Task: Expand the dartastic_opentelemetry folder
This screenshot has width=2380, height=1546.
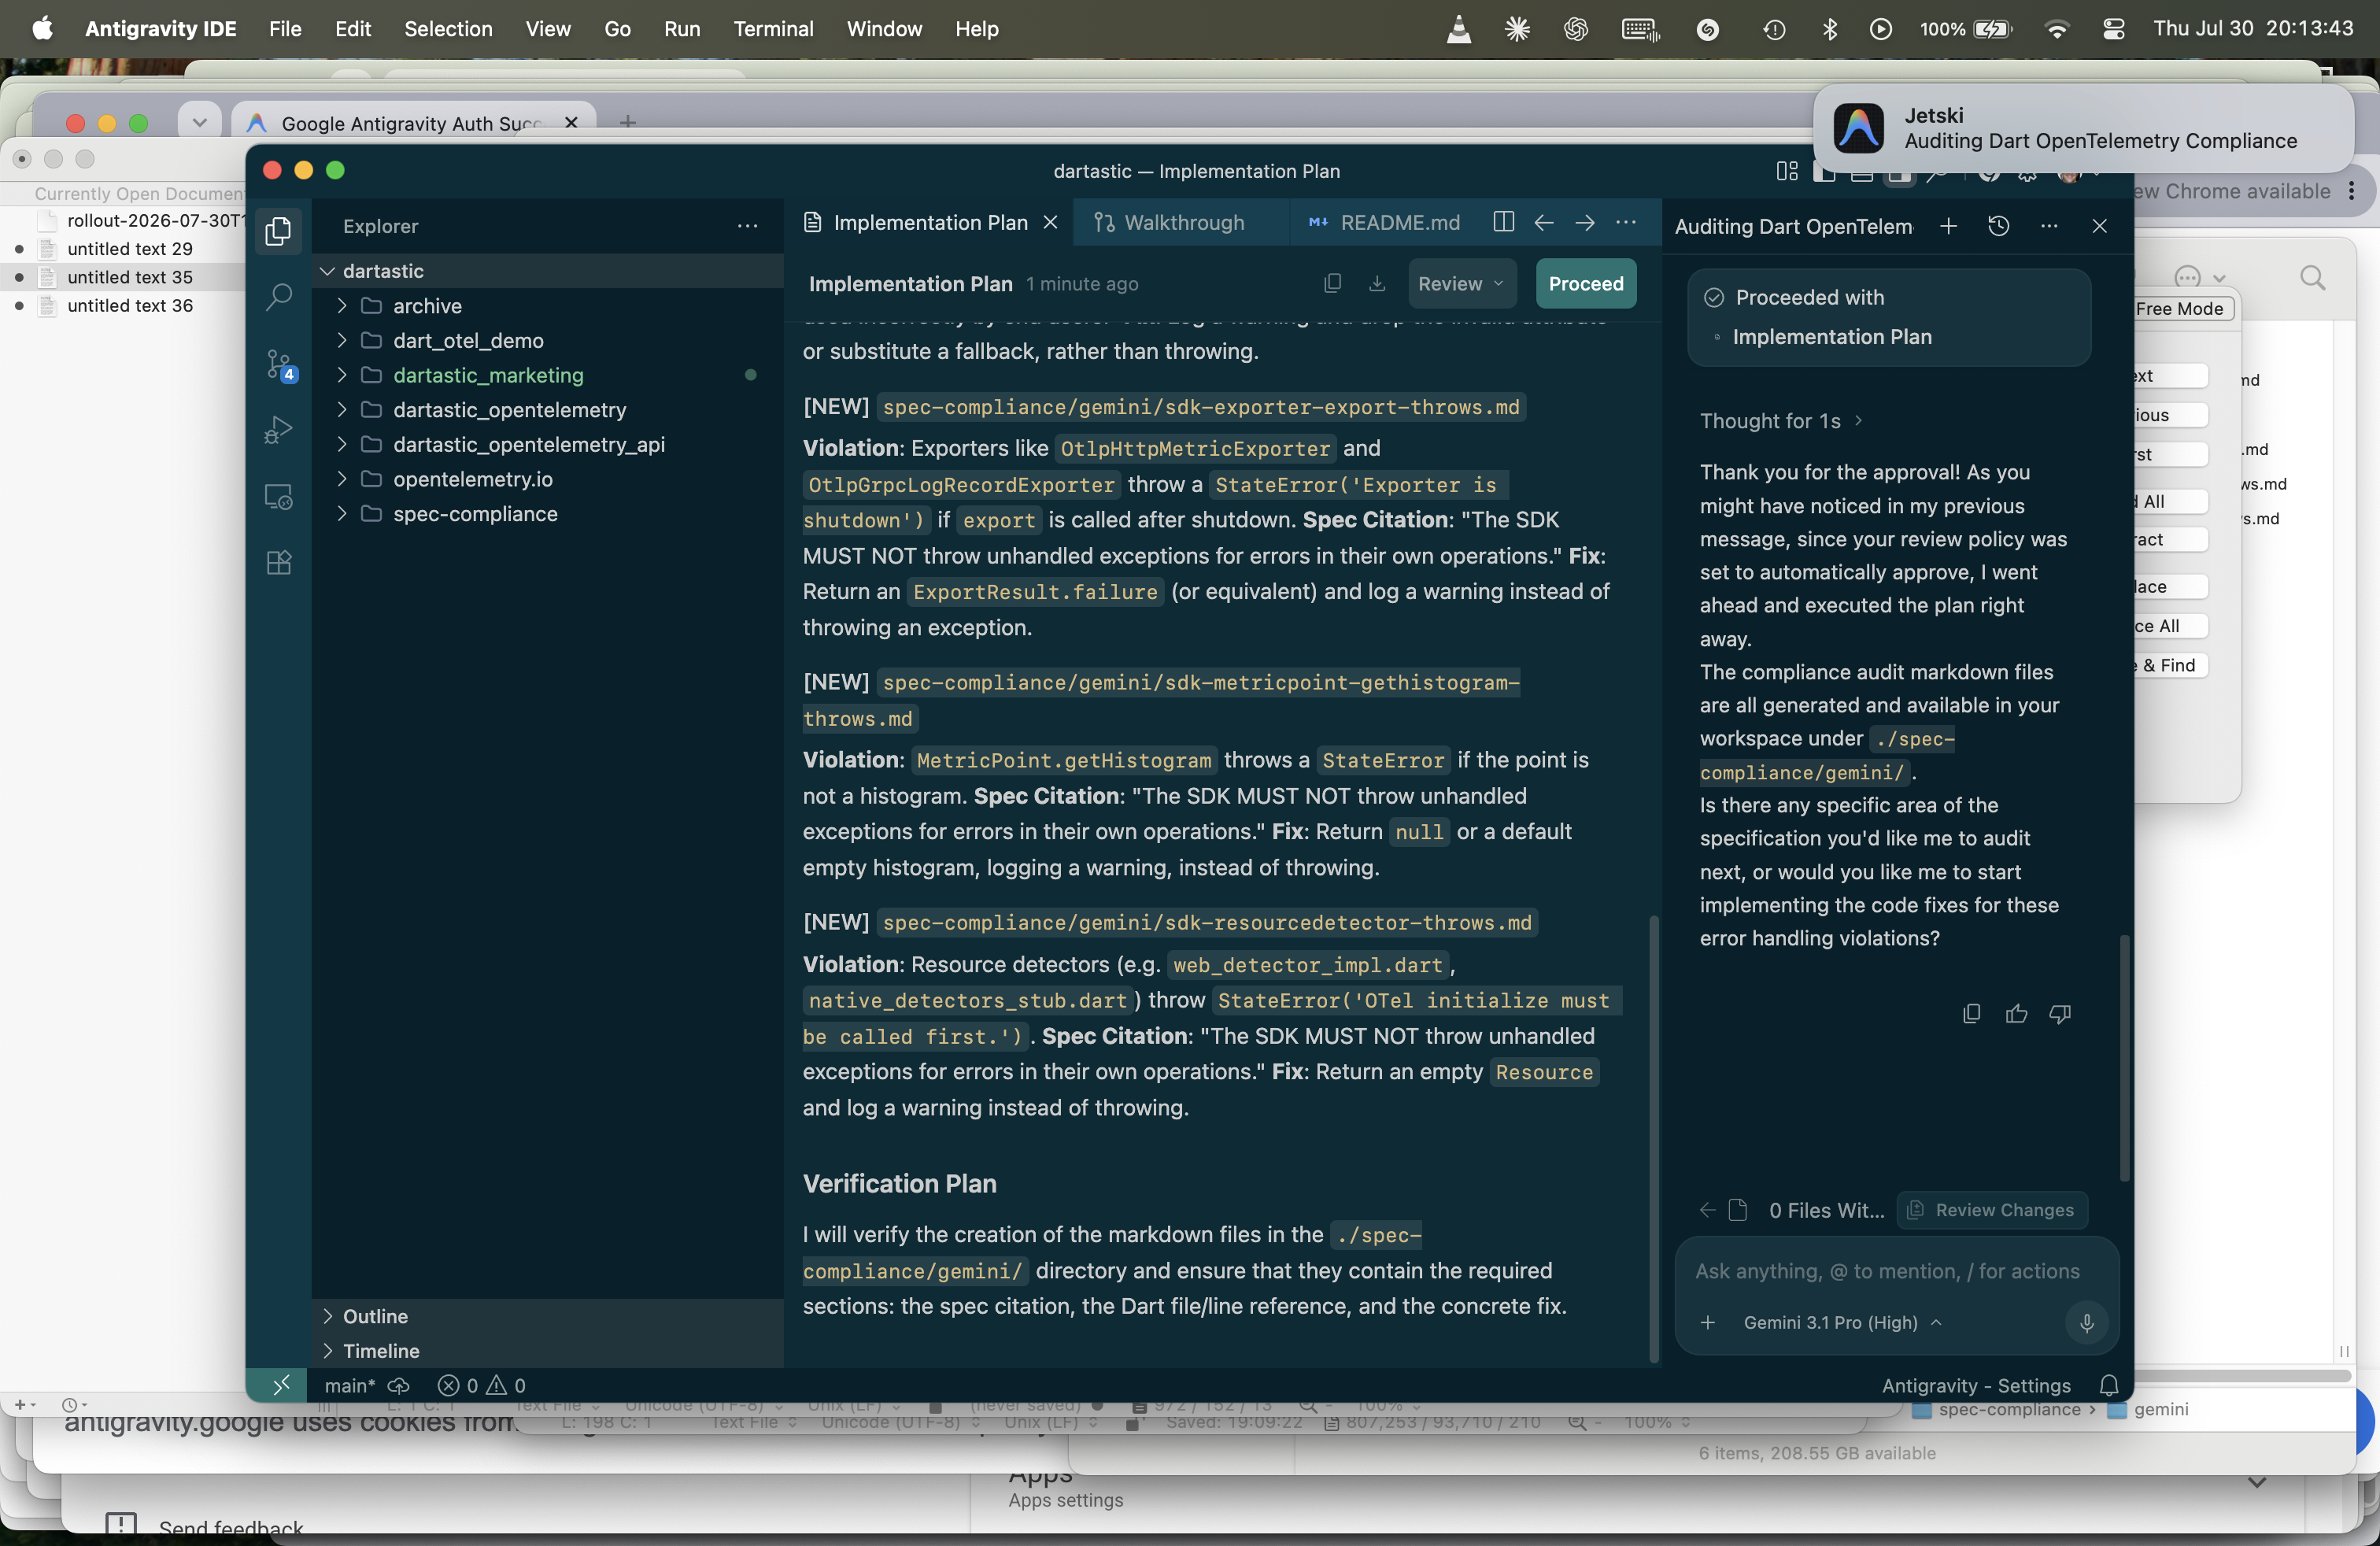Action: tap(341, 409)
